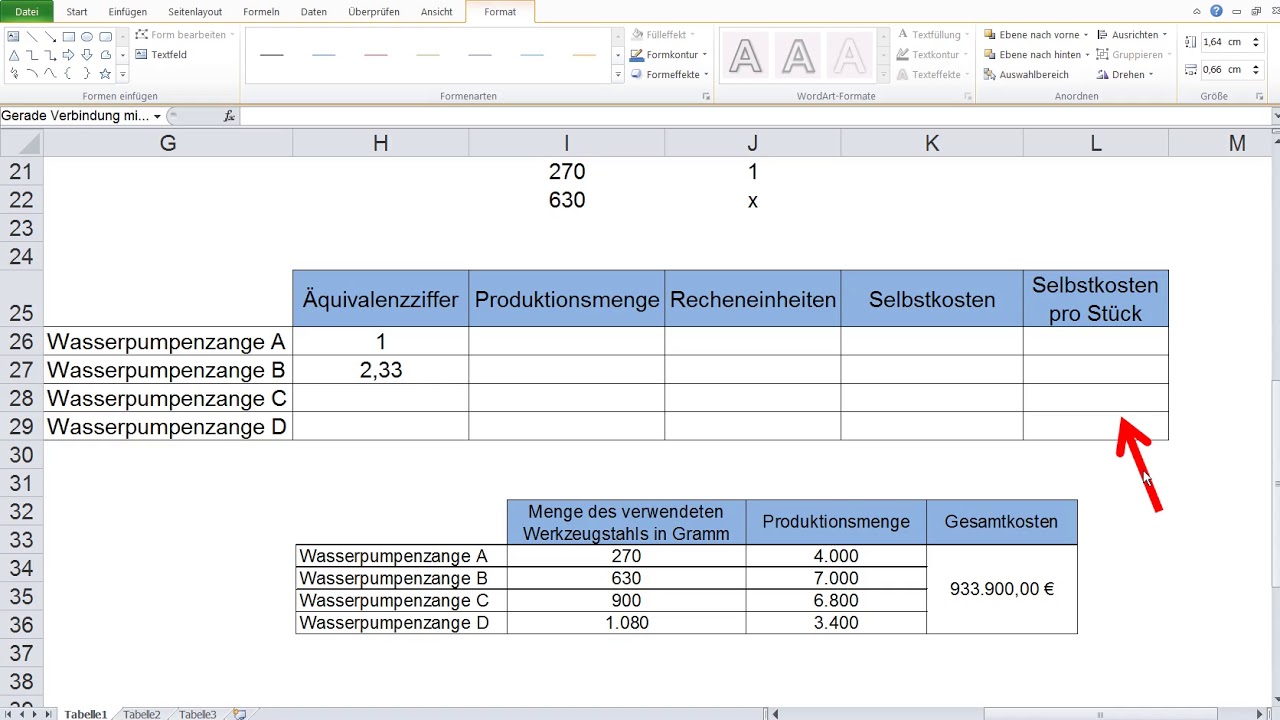Viewport: 1280px width, 720px height.
Task: Insert text box icon in shapes gallery
Action: [x=14, y=37]
